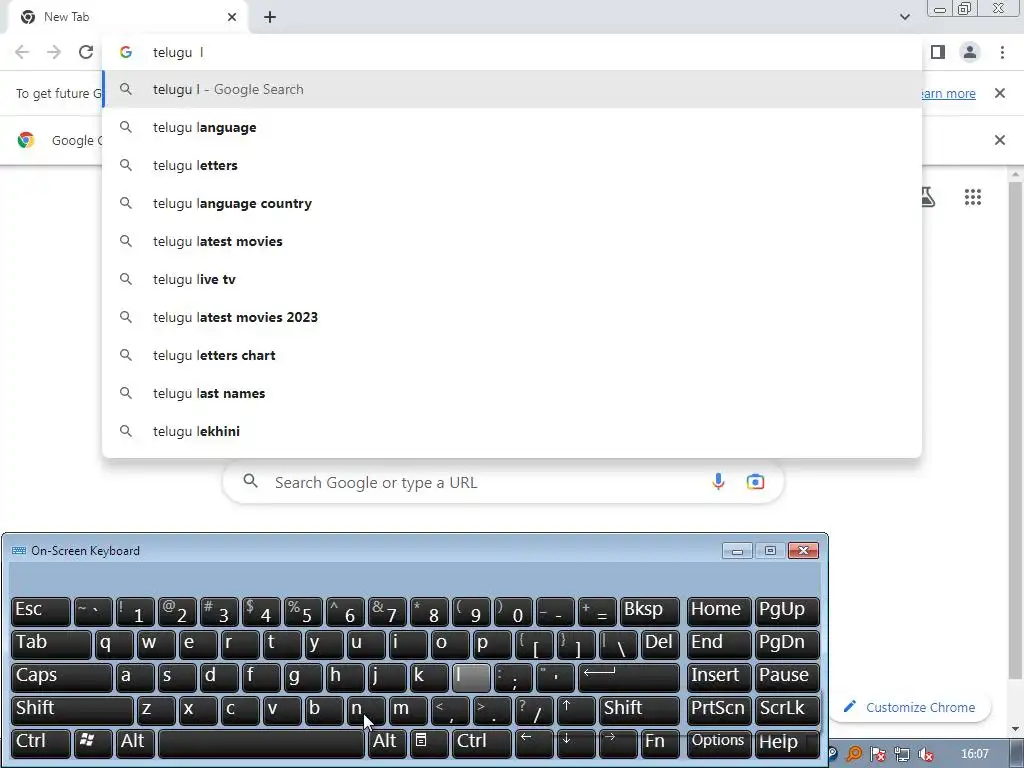The image size is (1024, 768).
Task: Toggle the right Shift key on keyboard
Action: pyautogui.click(x=639, y=711)
